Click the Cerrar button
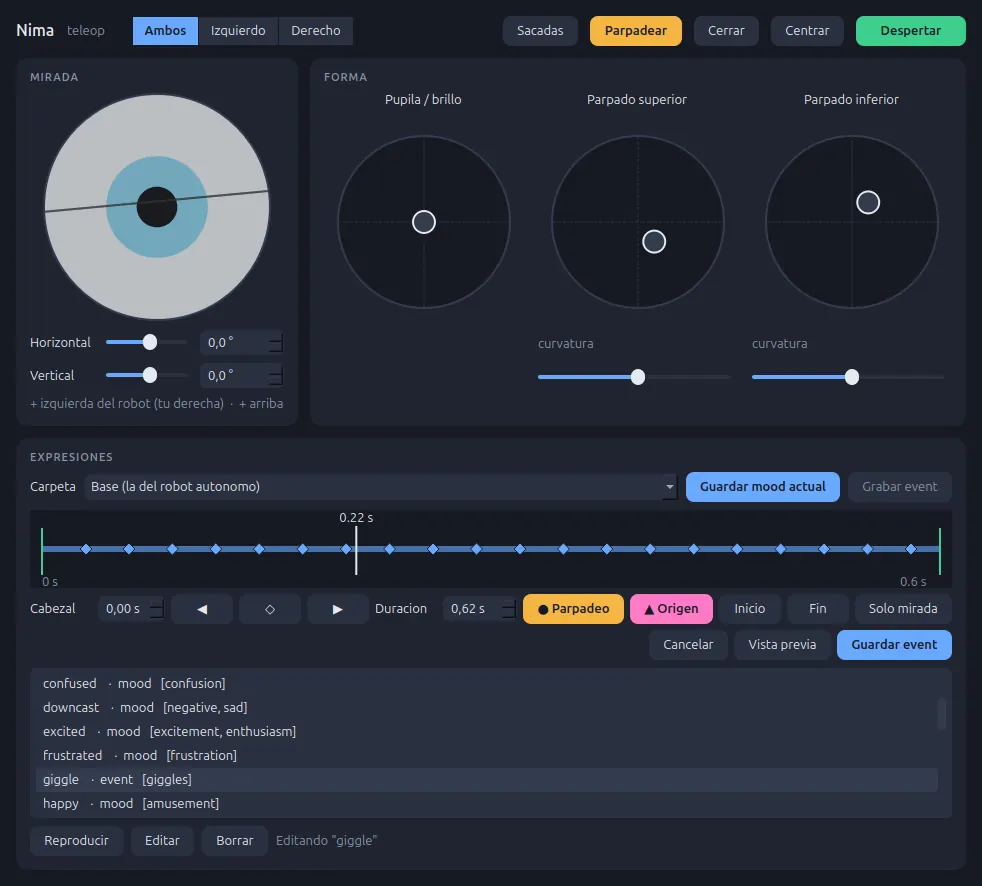The image size is (982, 886). click(726, 31)
